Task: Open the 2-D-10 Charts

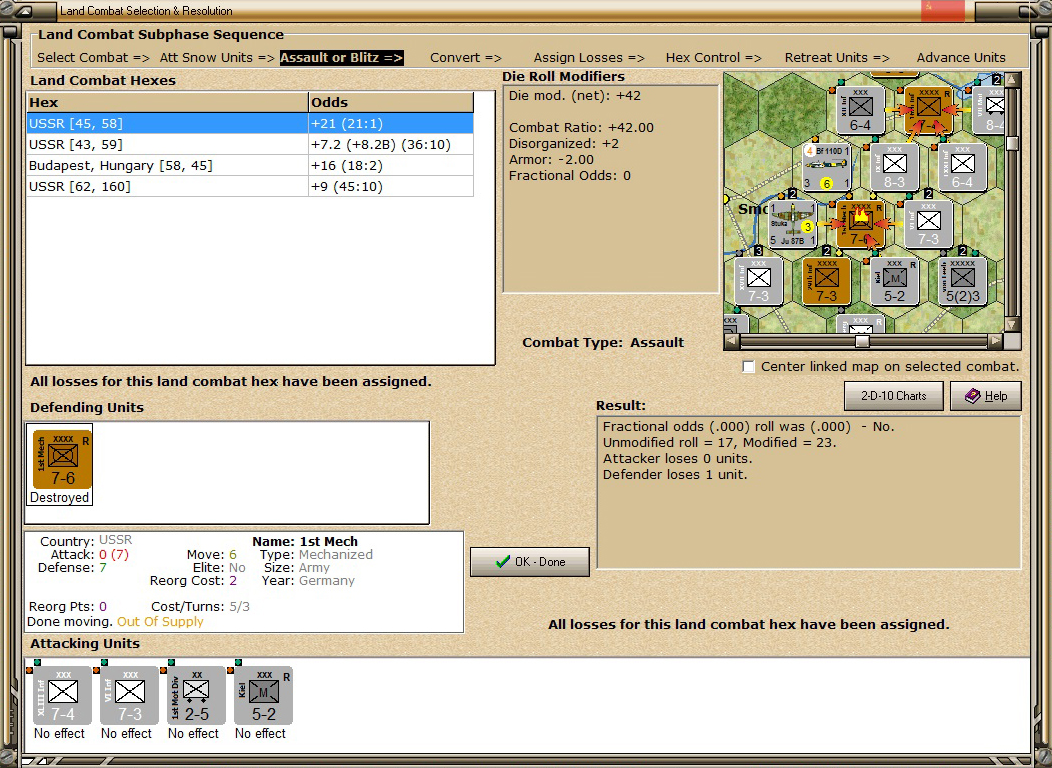Action: coord(894,396)
